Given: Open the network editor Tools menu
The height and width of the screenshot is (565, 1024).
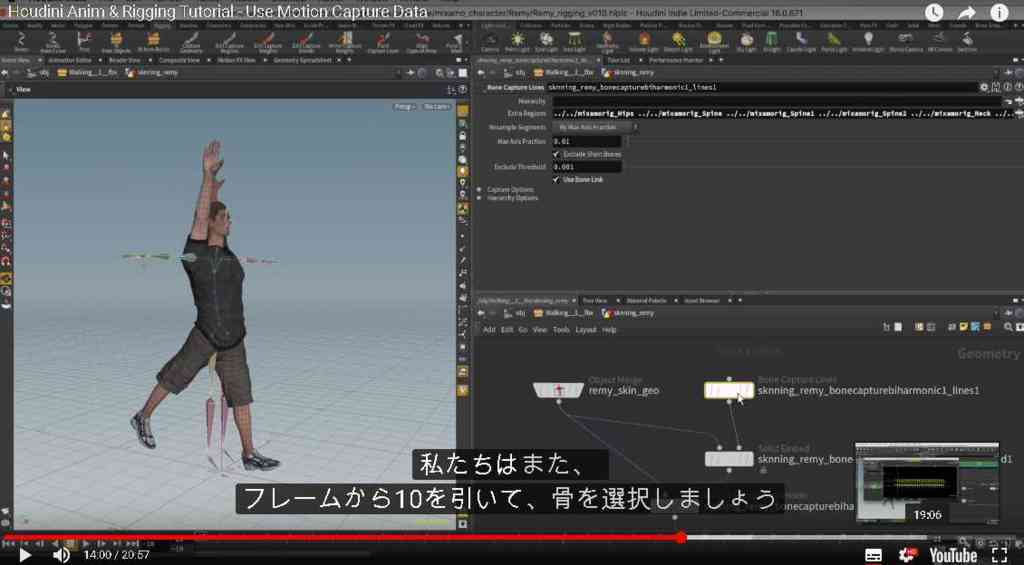Looking at the screenshot, I should coord(561,330).
